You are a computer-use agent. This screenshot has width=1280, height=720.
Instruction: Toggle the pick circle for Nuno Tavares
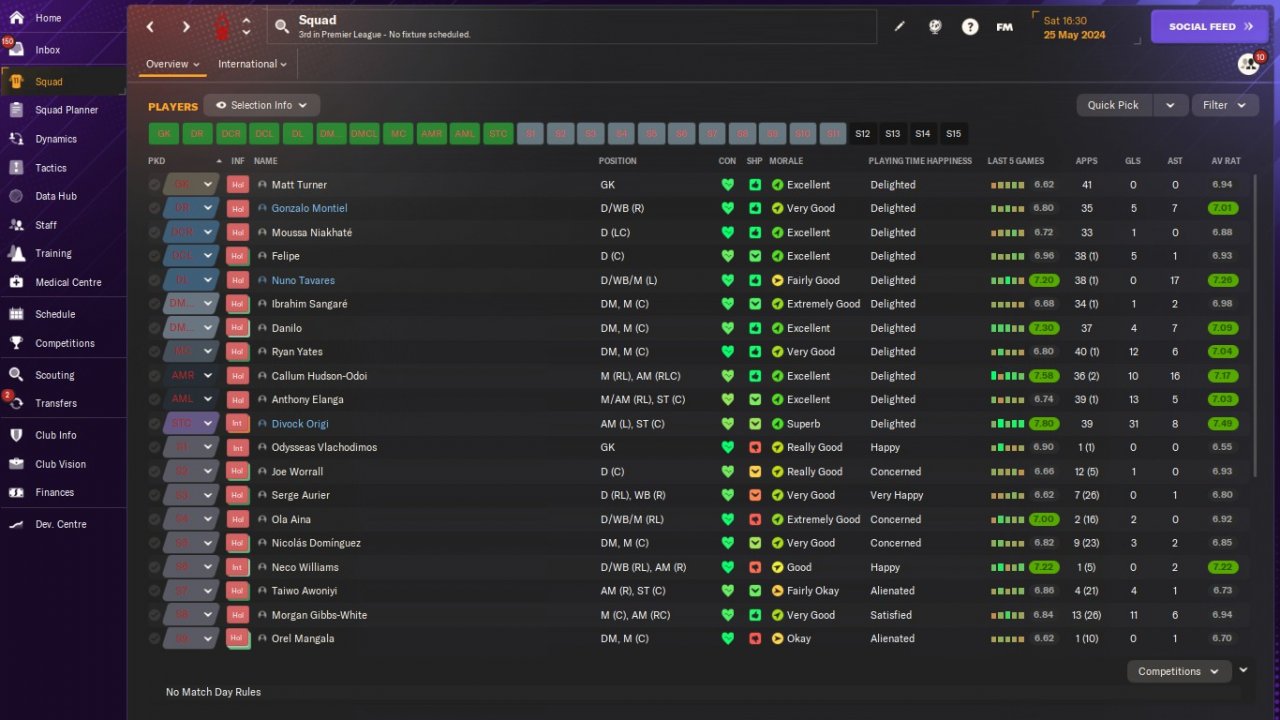coord(154,280)
